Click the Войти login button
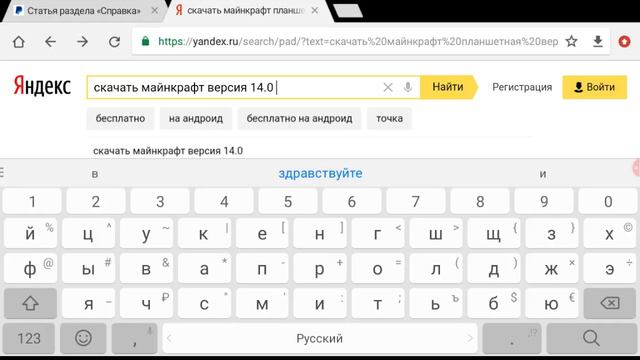This screenshot has height=360, width=640. [x=595, y=87]
